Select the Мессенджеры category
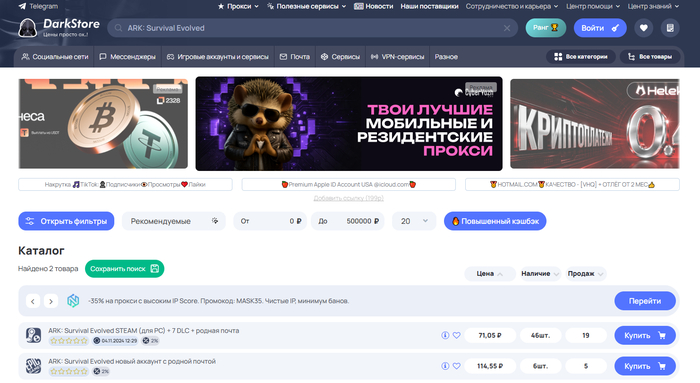Image resolution: width=700 pixels, height=383 pixels. point(128,57)
